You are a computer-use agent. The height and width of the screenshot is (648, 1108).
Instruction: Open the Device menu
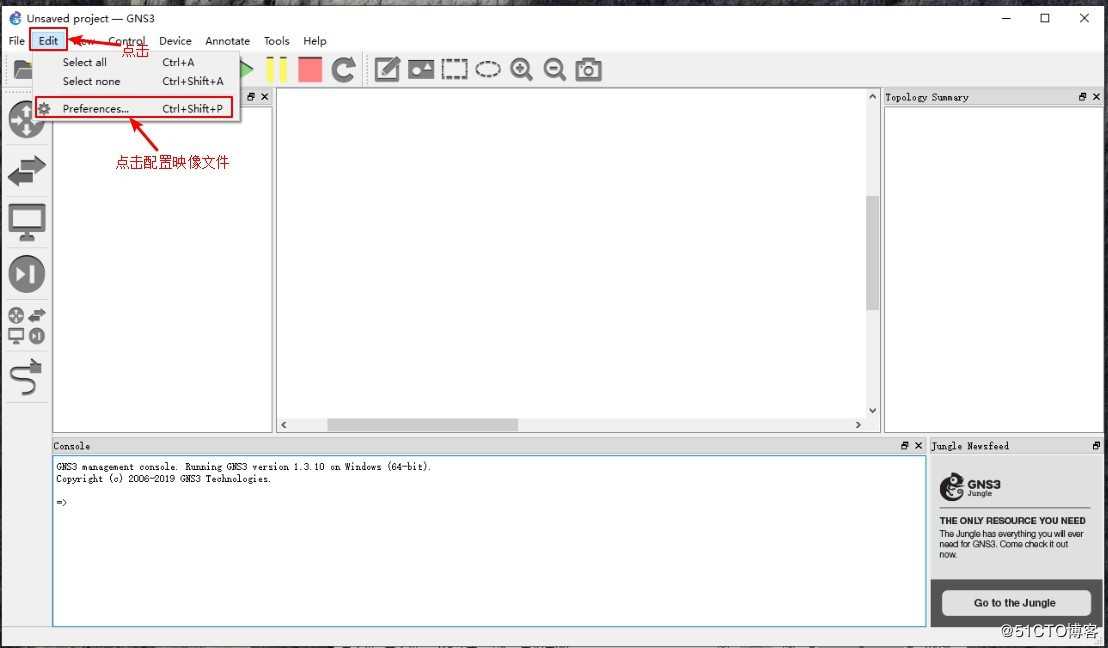(175, 40)
